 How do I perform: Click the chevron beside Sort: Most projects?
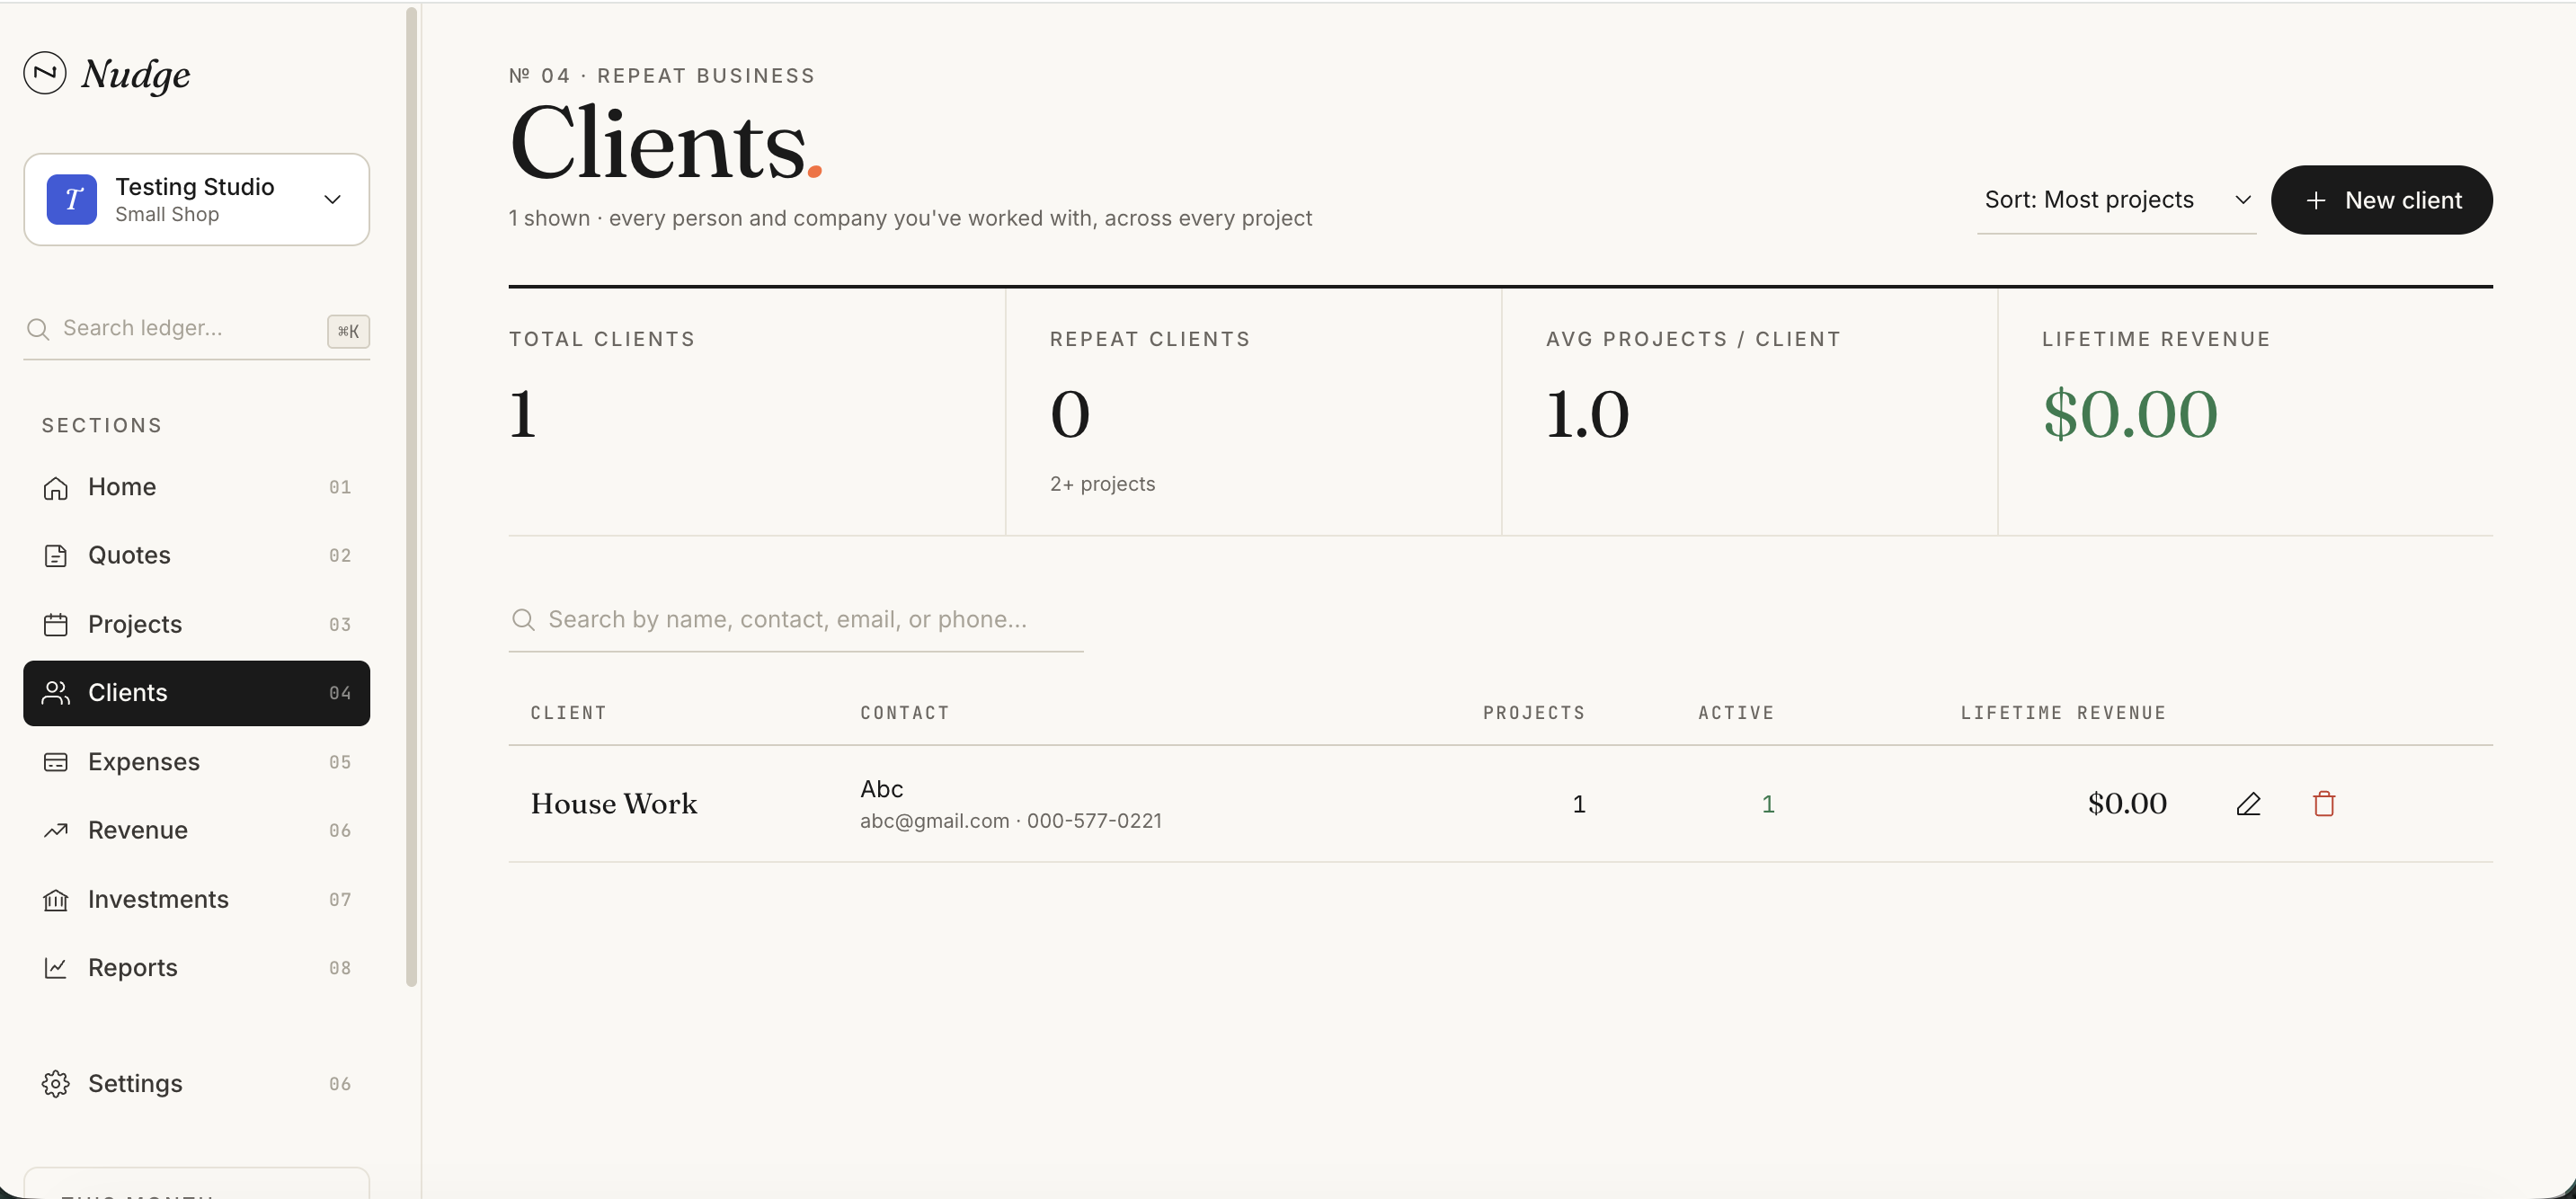(x=2243, y=200)
